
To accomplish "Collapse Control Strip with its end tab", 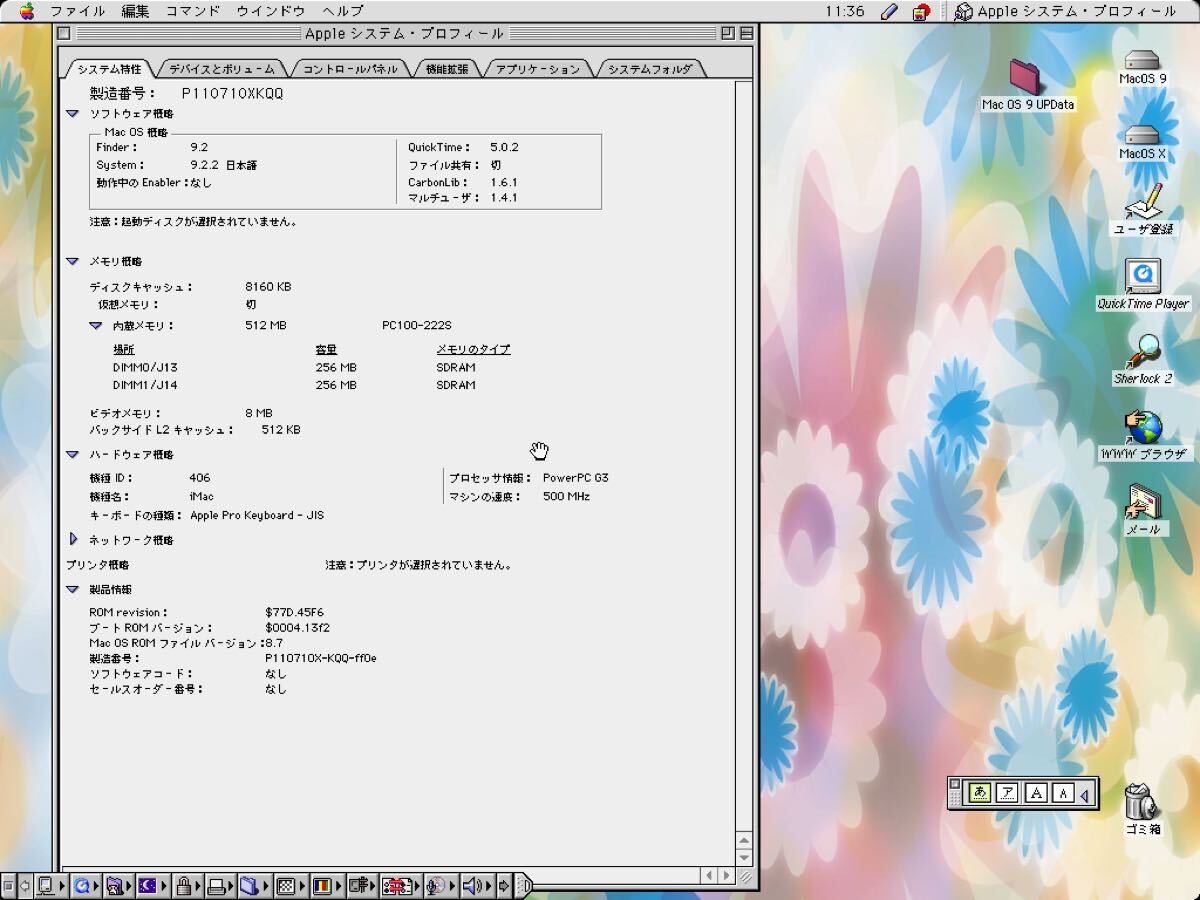I will pyautogui.click(x=525, y=885).
